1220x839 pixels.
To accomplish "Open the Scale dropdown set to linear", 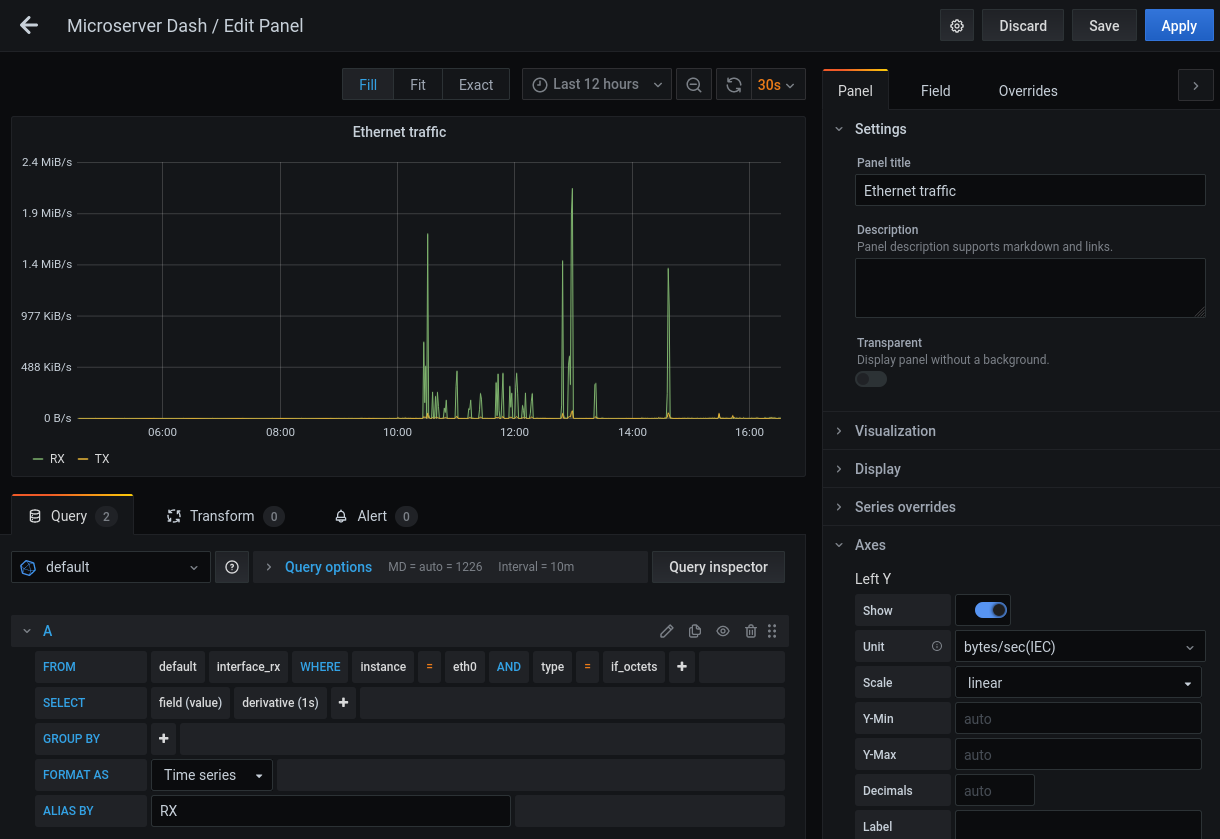I will click(1078, 682).
